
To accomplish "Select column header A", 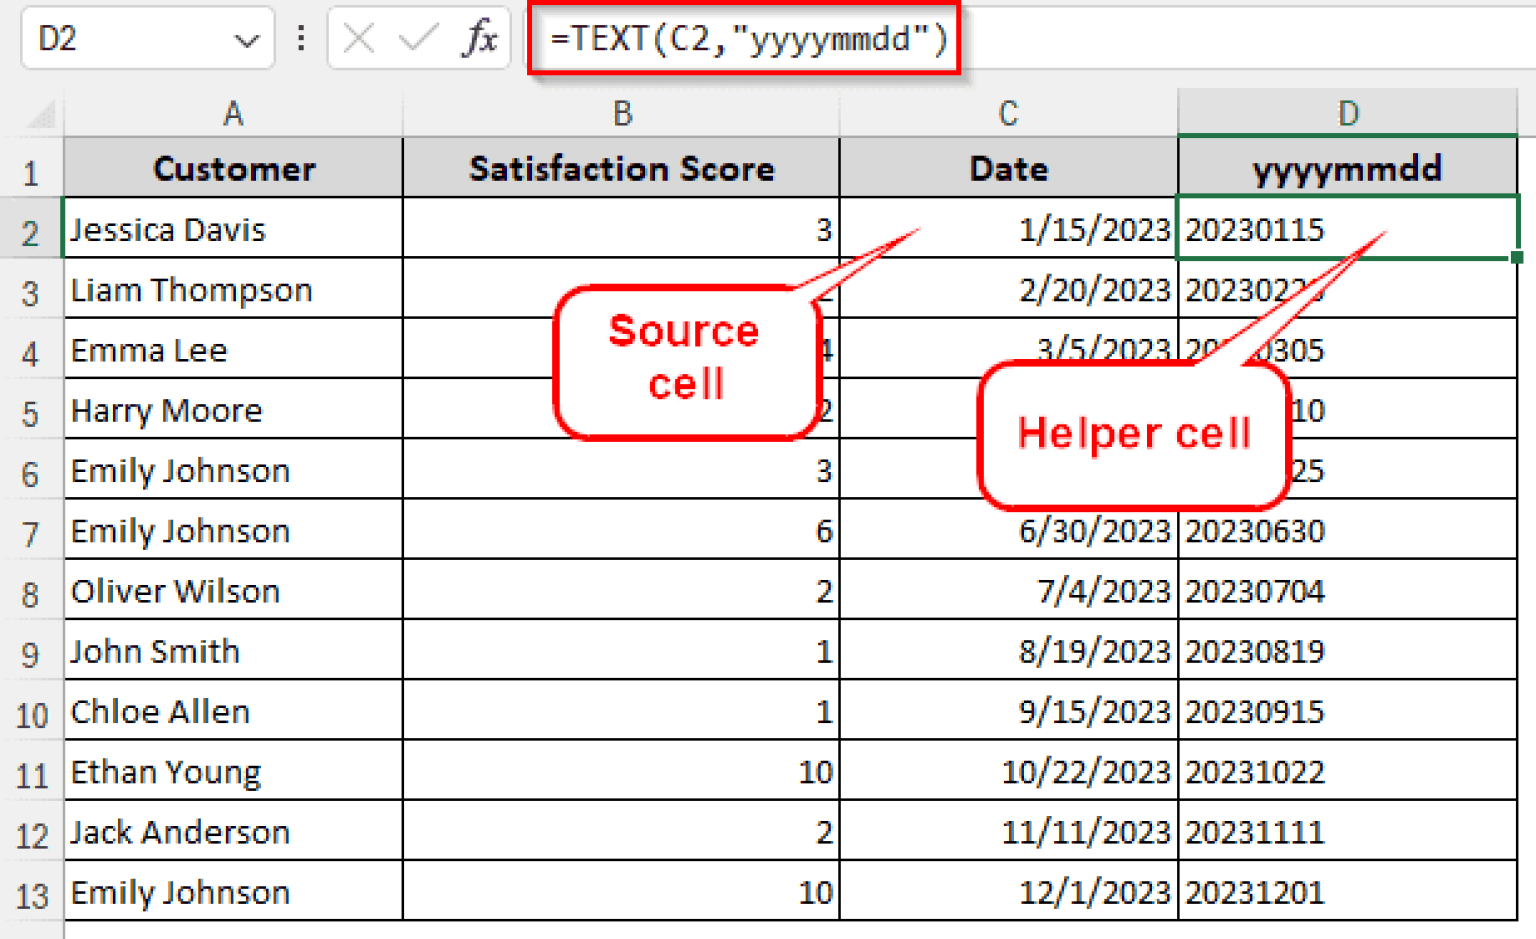I will [232, 113].
